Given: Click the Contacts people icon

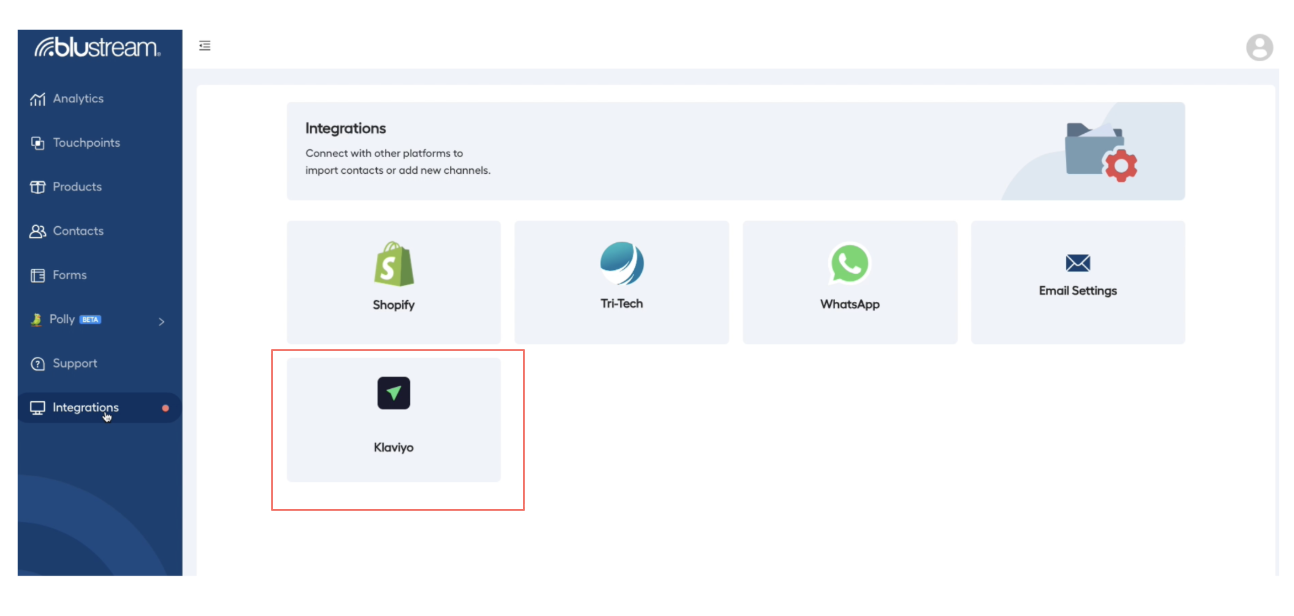Looking at the screenshot, I should coord(38,231).
